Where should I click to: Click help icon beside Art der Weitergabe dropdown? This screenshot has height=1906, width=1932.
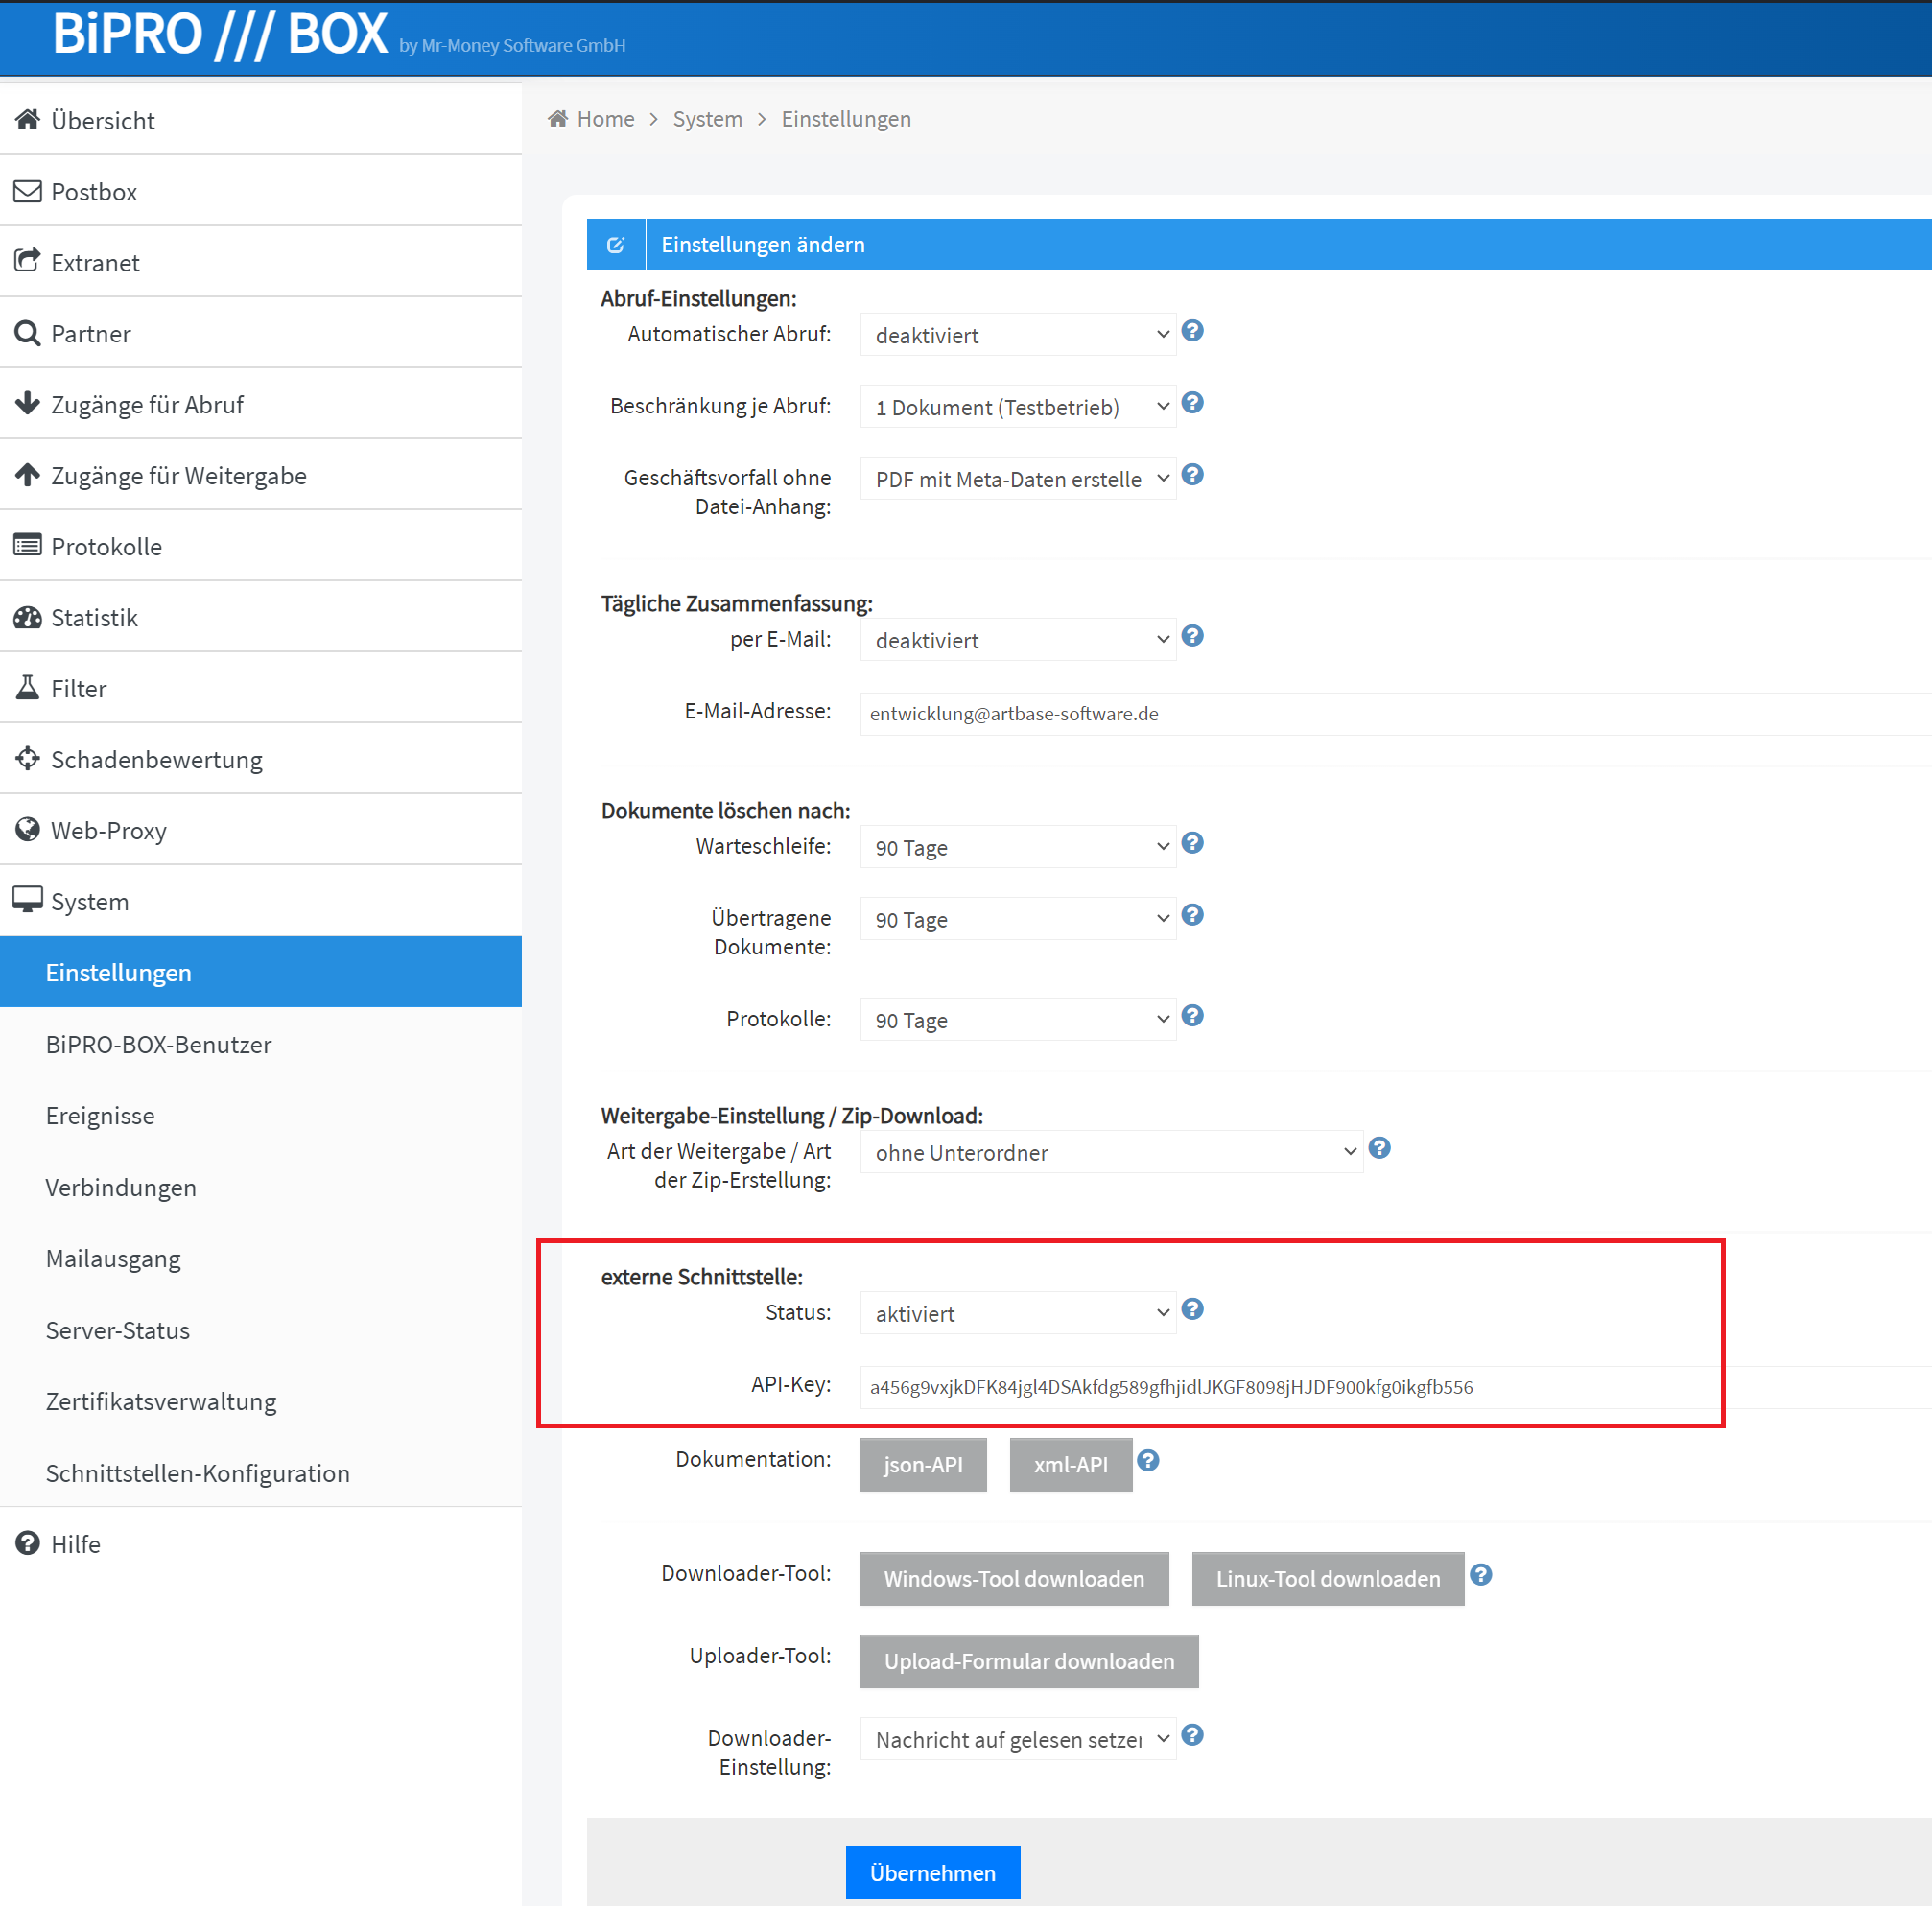point(1379,1148)
